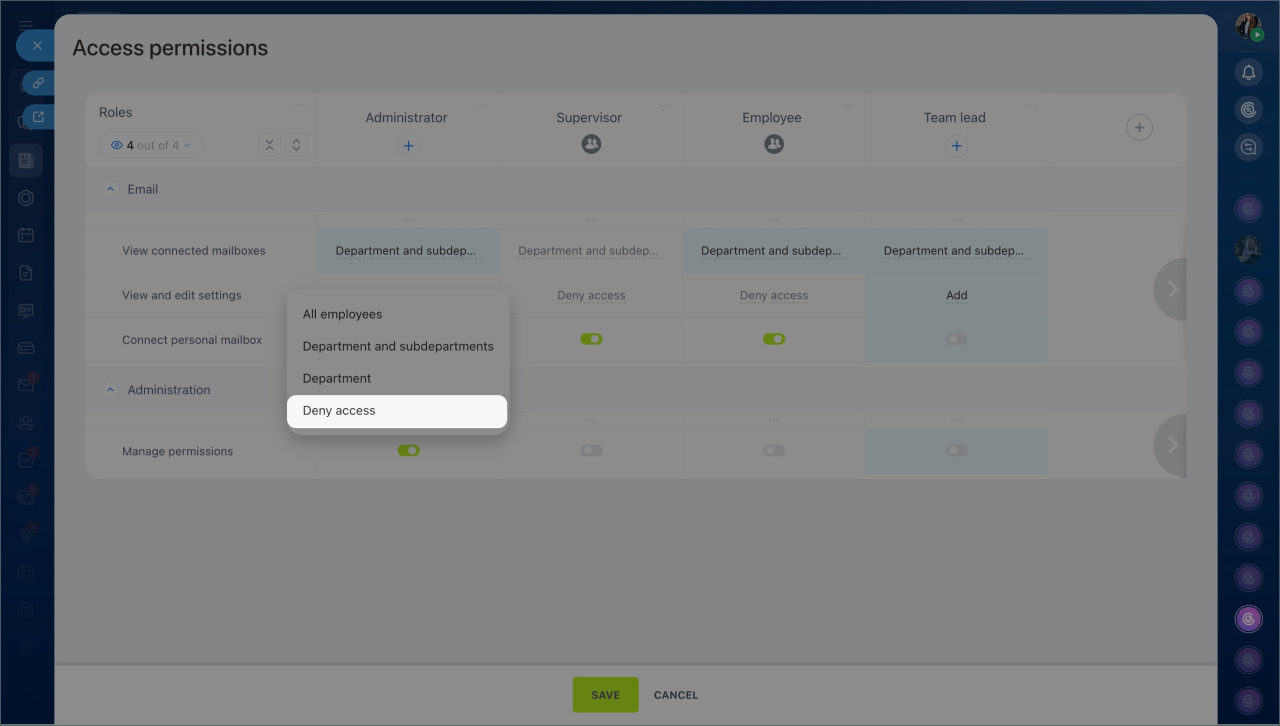Toggle Manage permissions for Administrator
The height and width of the screenshot is (726, 1280).
pyautogui.click(x=408, y=451)
